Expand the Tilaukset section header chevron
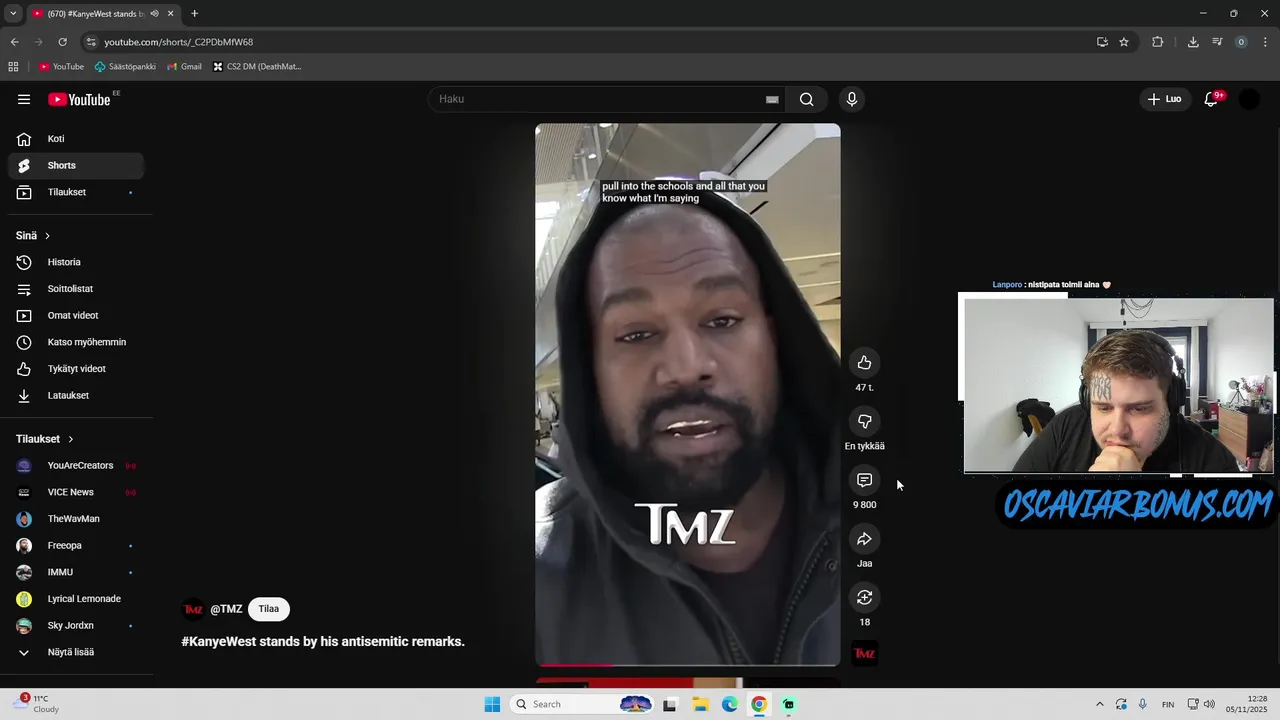Viewport: 1280px width, 720px height. pyautogui.click(x=70, y=439)
